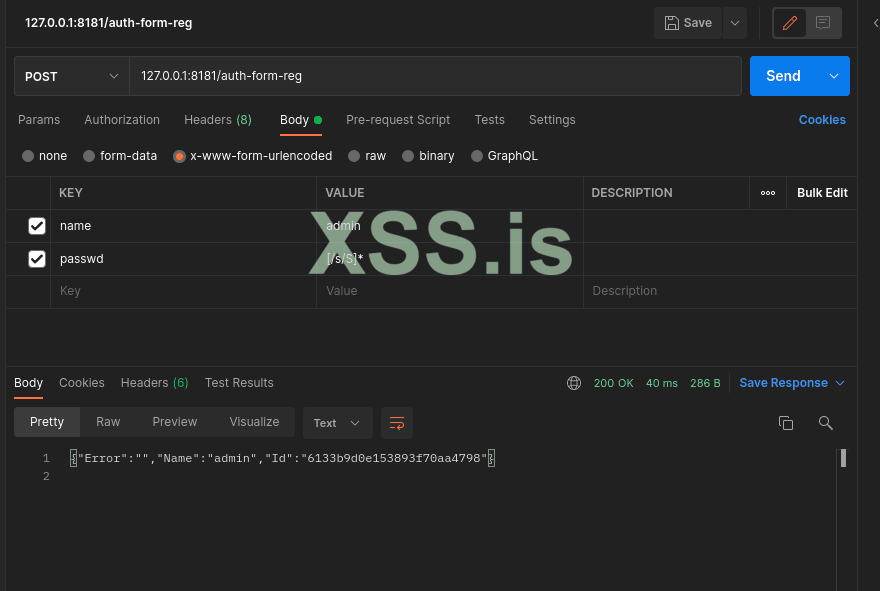Open the comments icon

click(x=823, y=23)
